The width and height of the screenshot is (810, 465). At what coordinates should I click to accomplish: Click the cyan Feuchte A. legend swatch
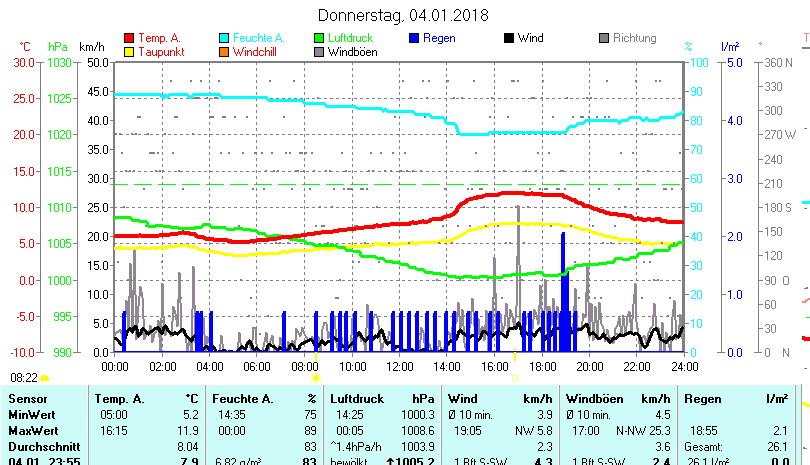coord(224,38)
